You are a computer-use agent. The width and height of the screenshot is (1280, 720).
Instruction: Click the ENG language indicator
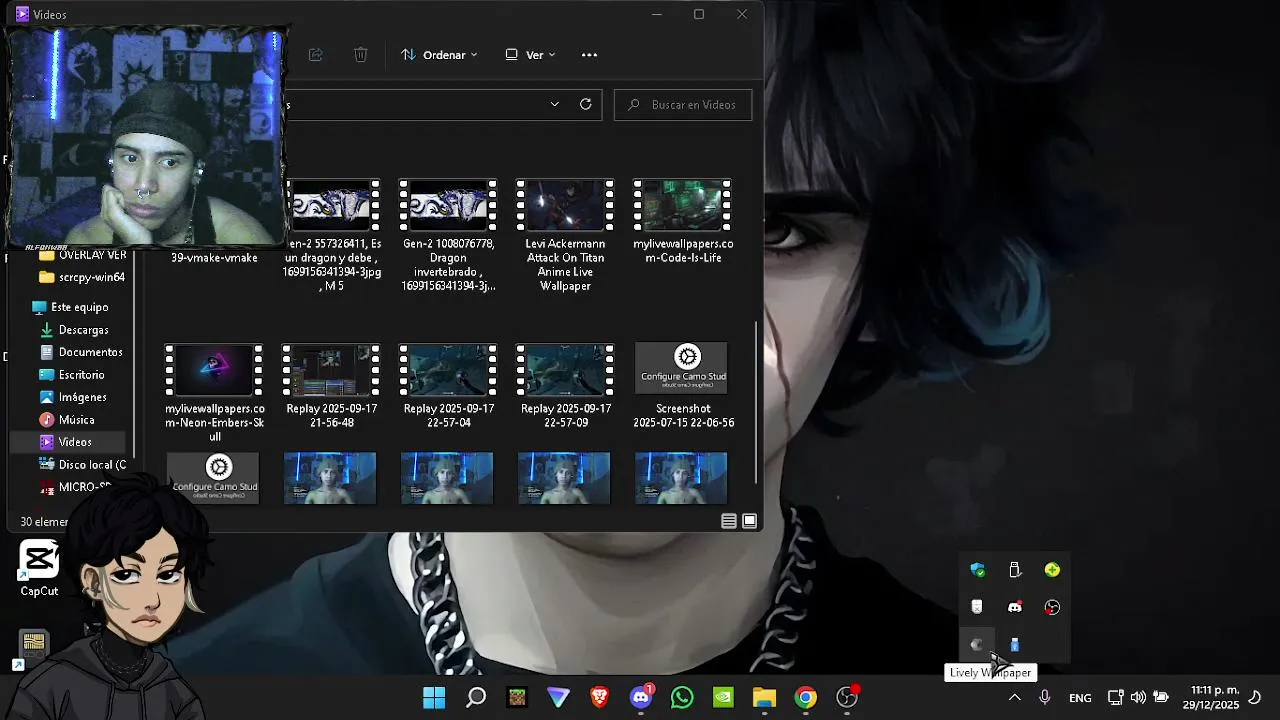pyautogui.click(x=1080, y=698)
